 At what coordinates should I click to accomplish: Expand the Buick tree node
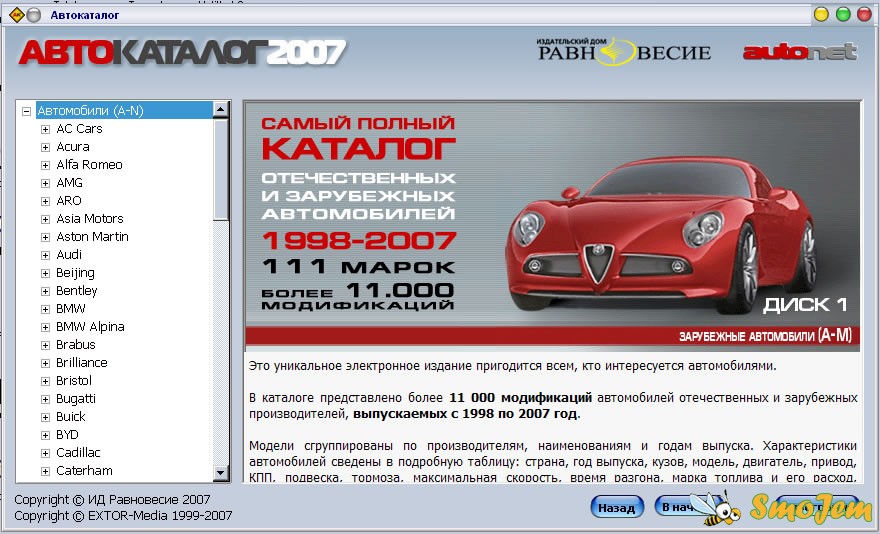coord(45,417)
